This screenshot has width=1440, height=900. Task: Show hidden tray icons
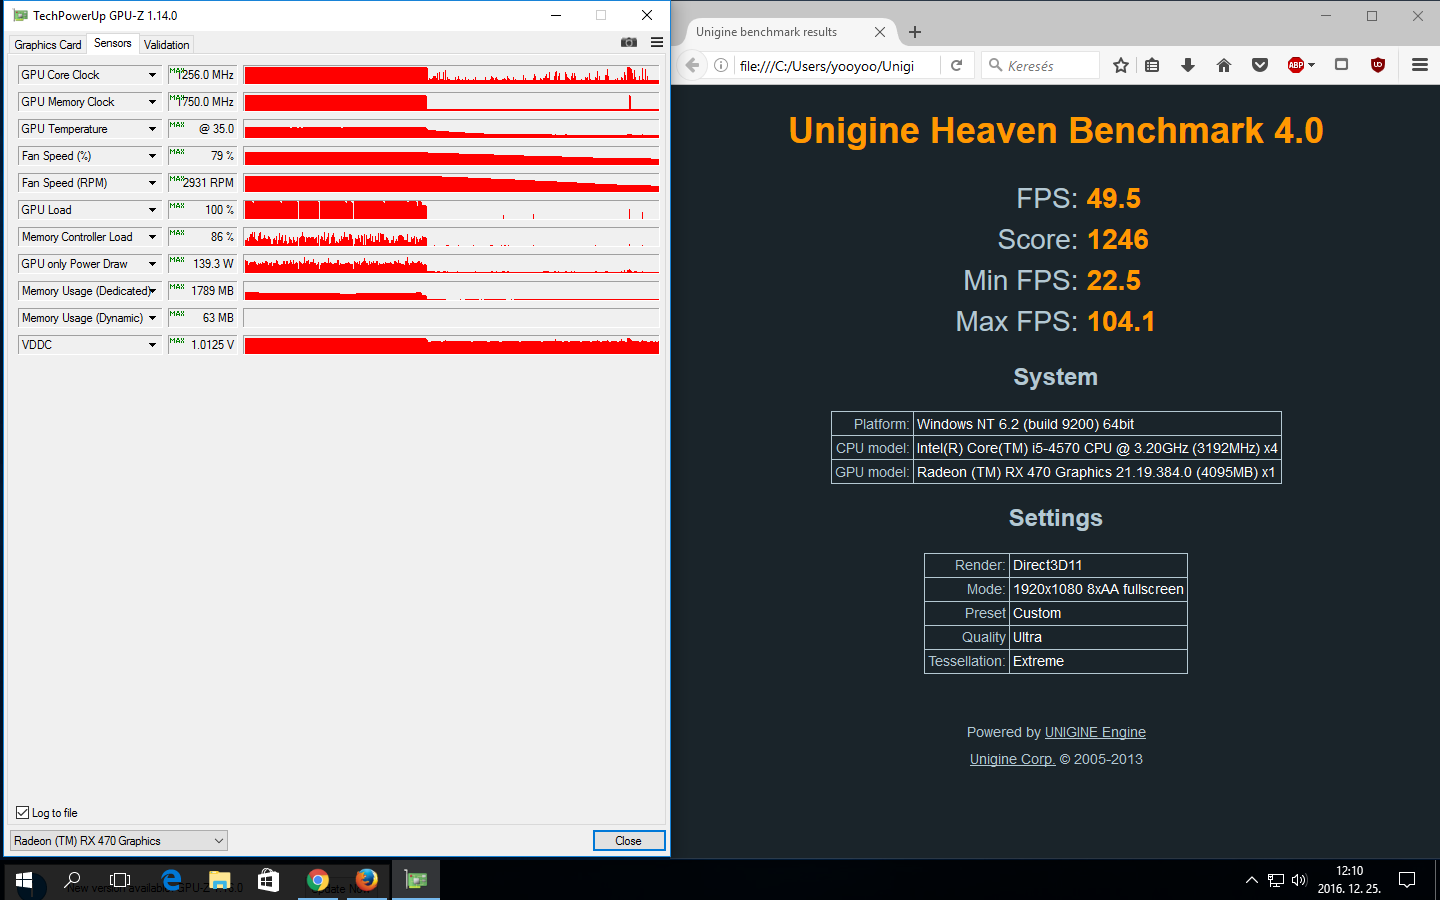click(x=1251, y=880)
